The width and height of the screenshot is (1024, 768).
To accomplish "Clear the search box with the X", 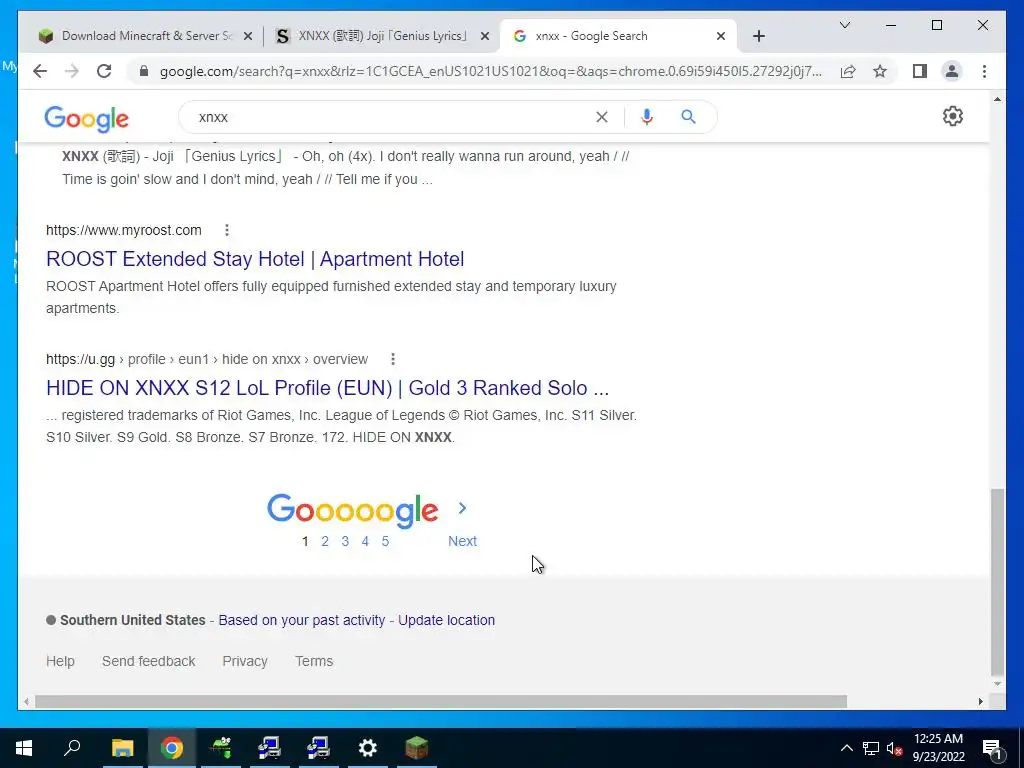I will 601,117.
